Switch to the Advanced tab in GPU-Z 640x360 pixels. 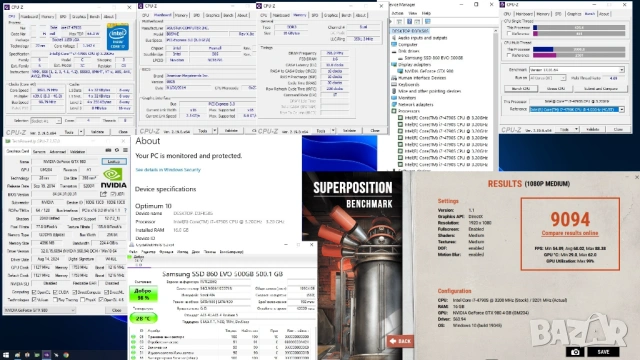tap(58, 151)
